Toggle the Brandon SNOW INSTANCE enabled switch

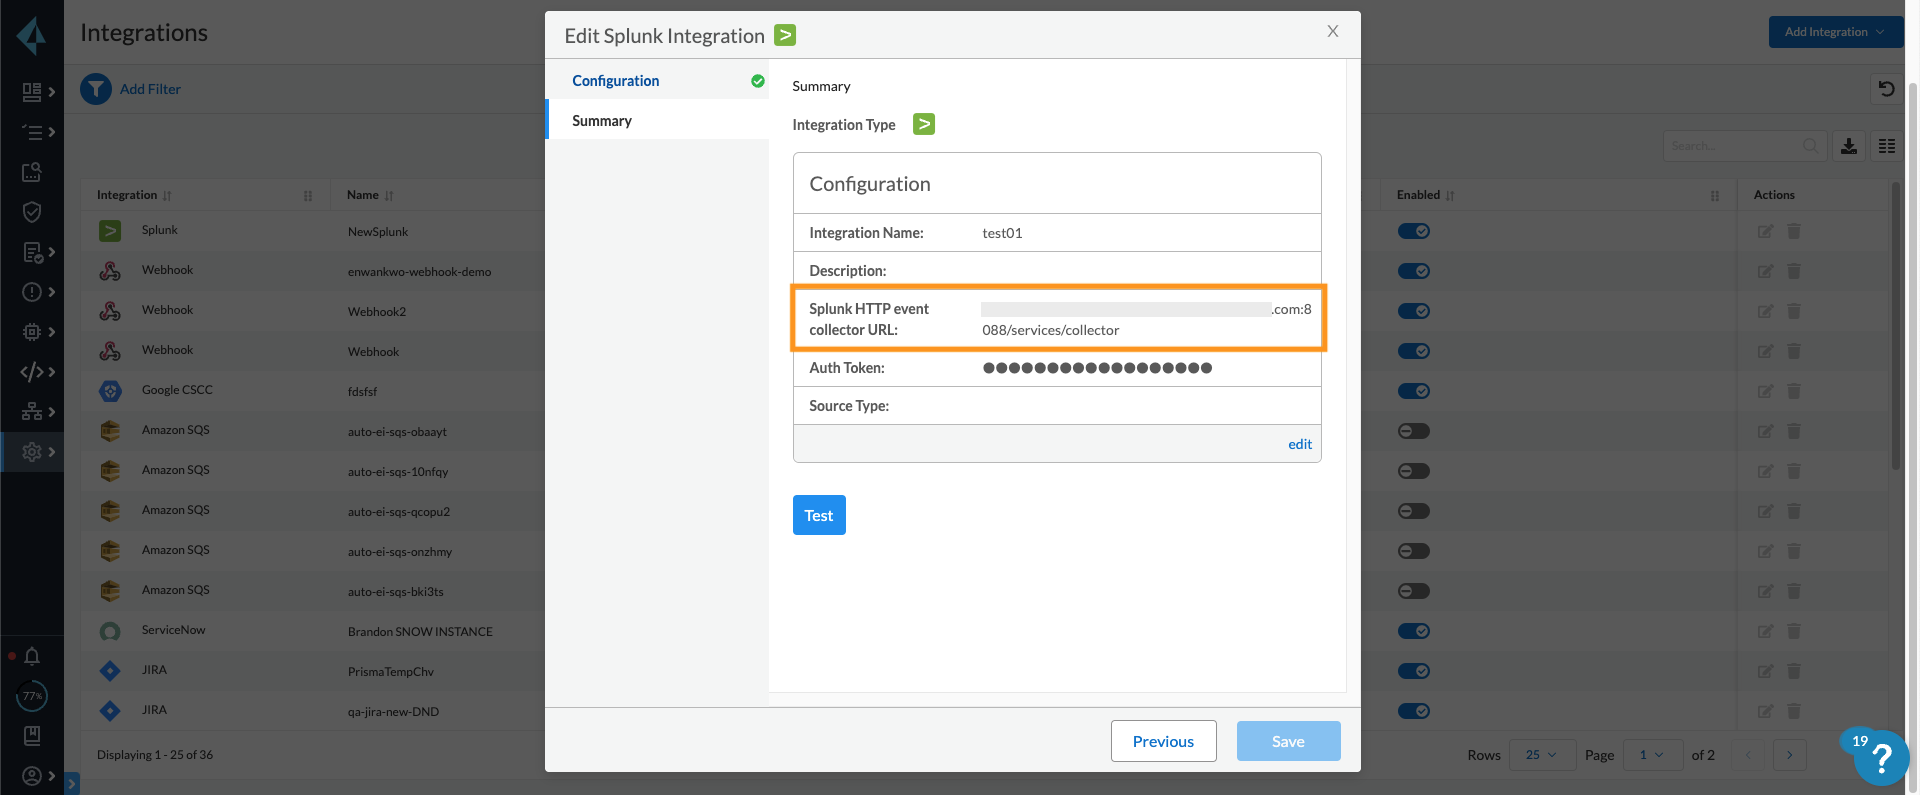(x=1413, y=631)
